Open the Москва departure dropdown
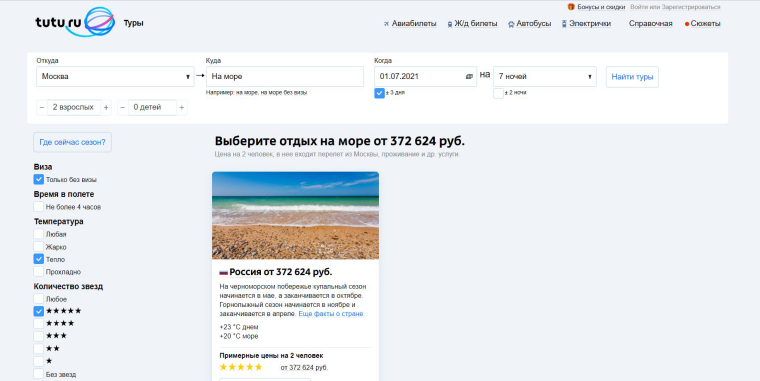The height and width of the screenshot is (381, 760). (x=115, y=77)
